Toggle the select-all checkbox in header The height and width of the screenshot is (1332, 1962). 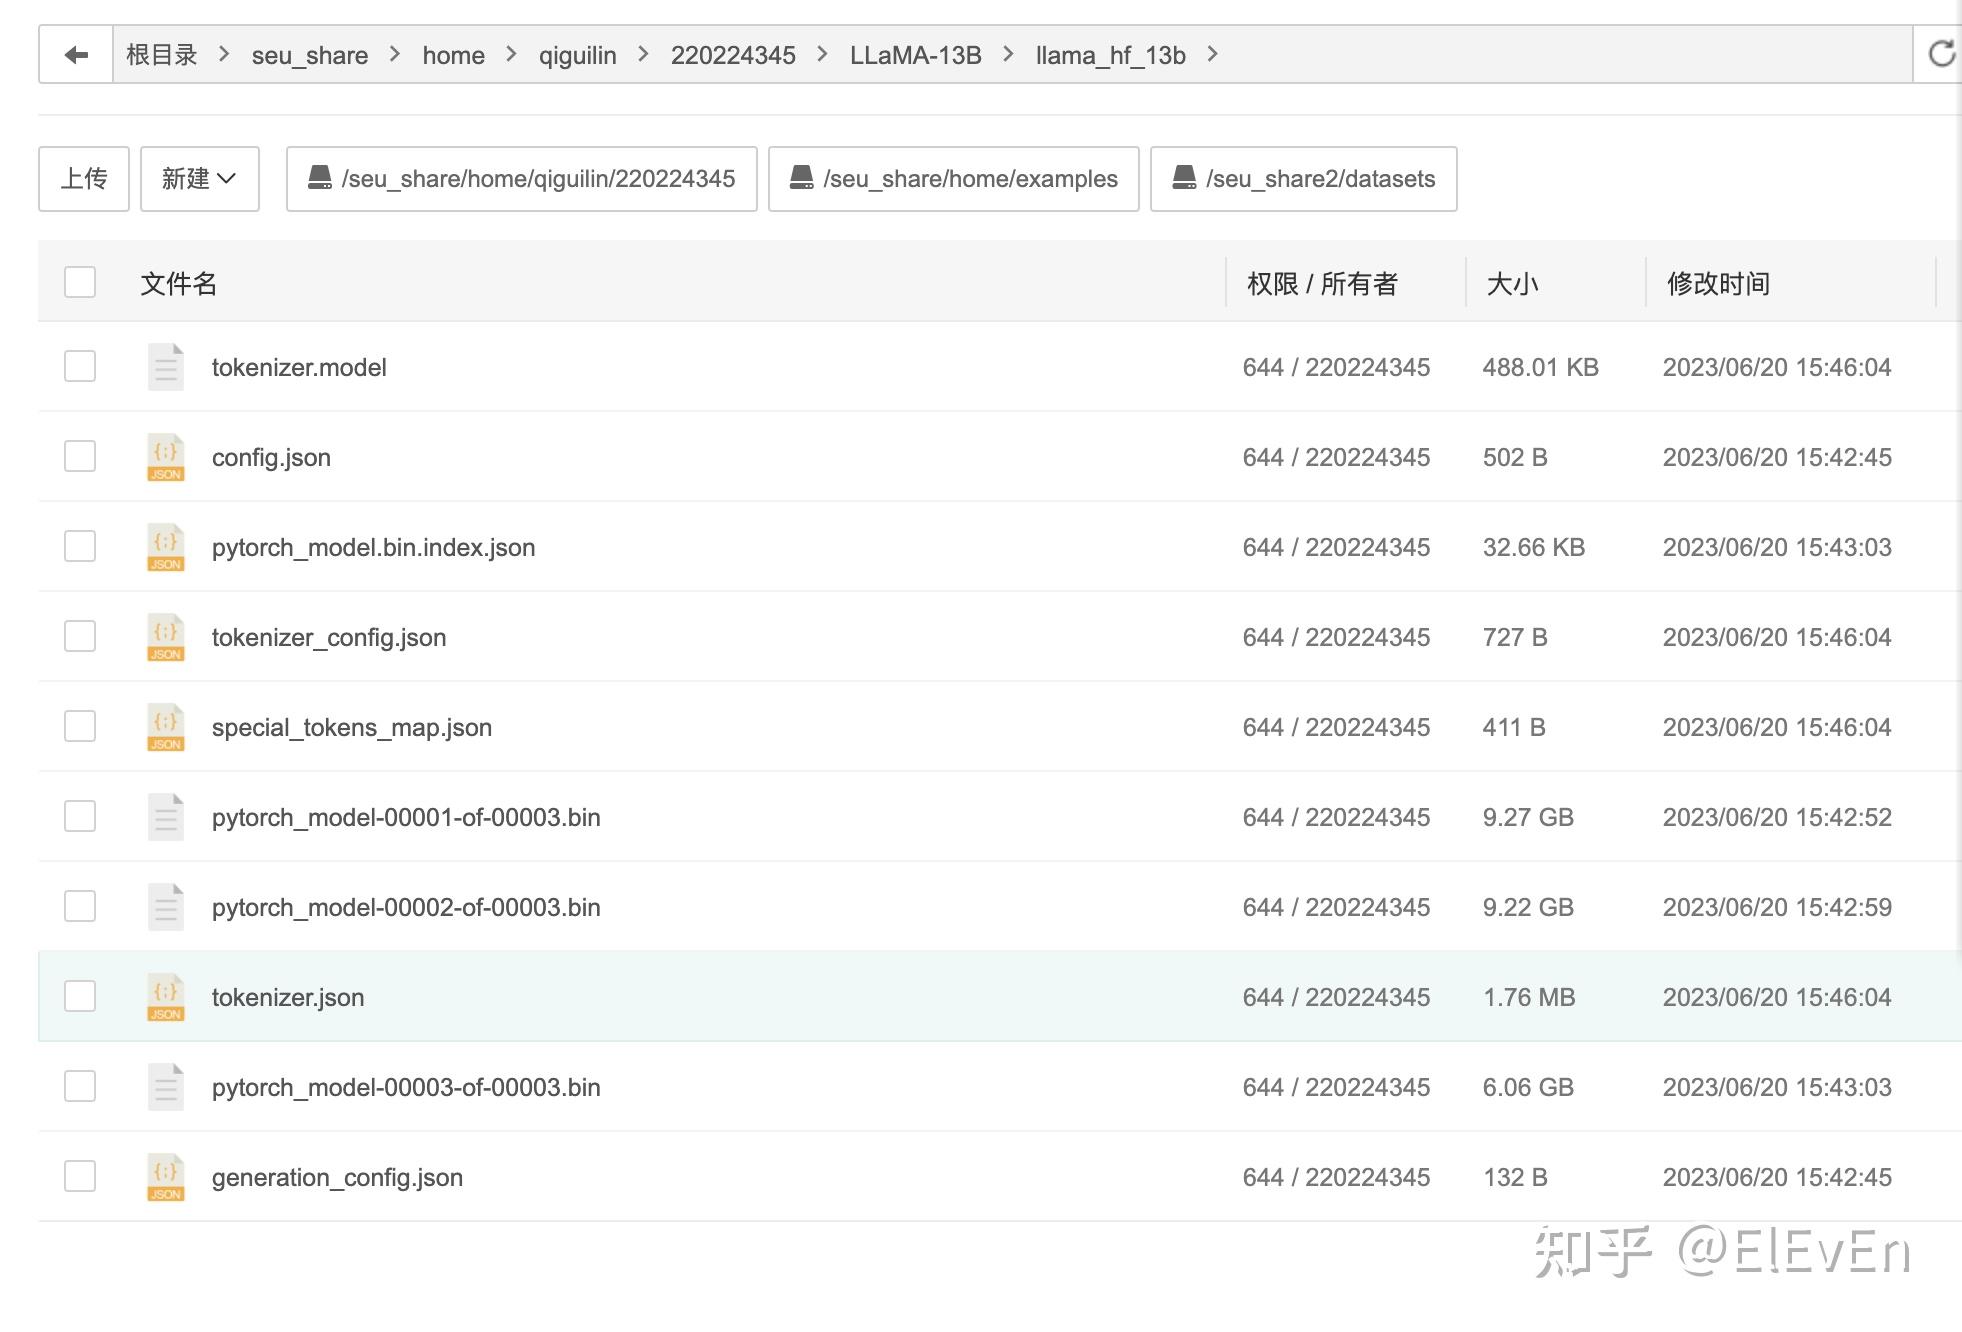[x=80, y=283]
